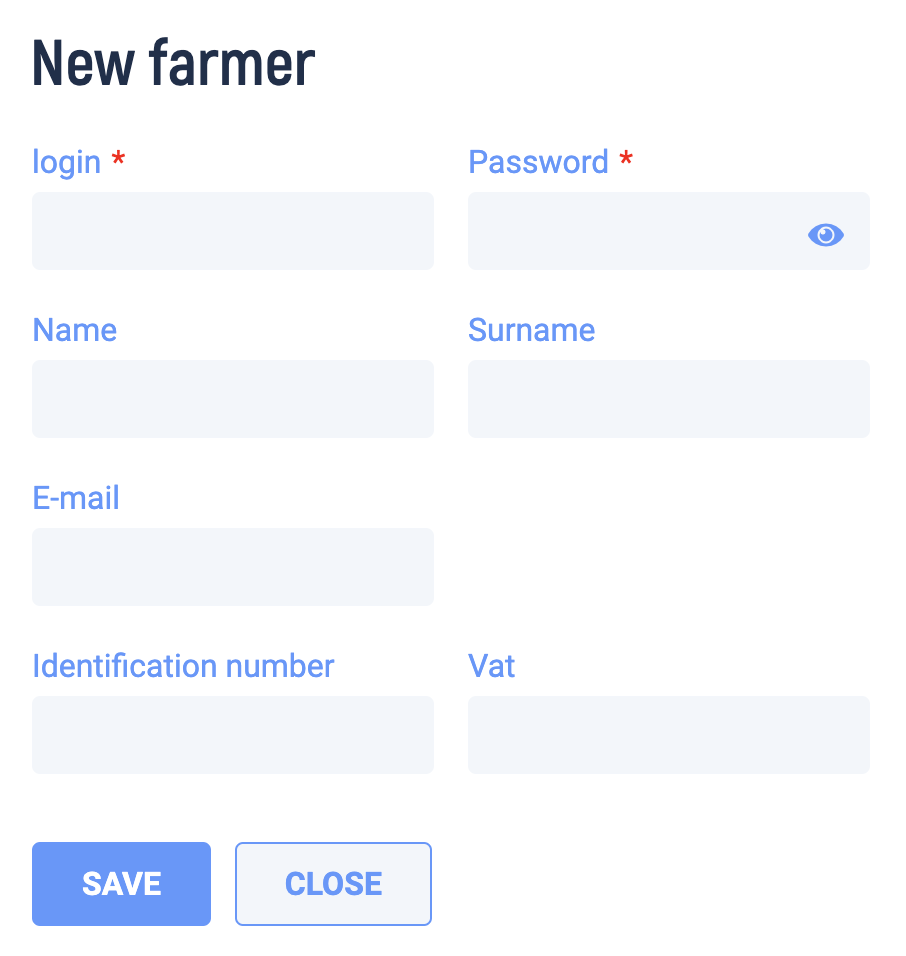
Task: Click the Vat input field
Action: pyautogui.click(x=669, y=735)
